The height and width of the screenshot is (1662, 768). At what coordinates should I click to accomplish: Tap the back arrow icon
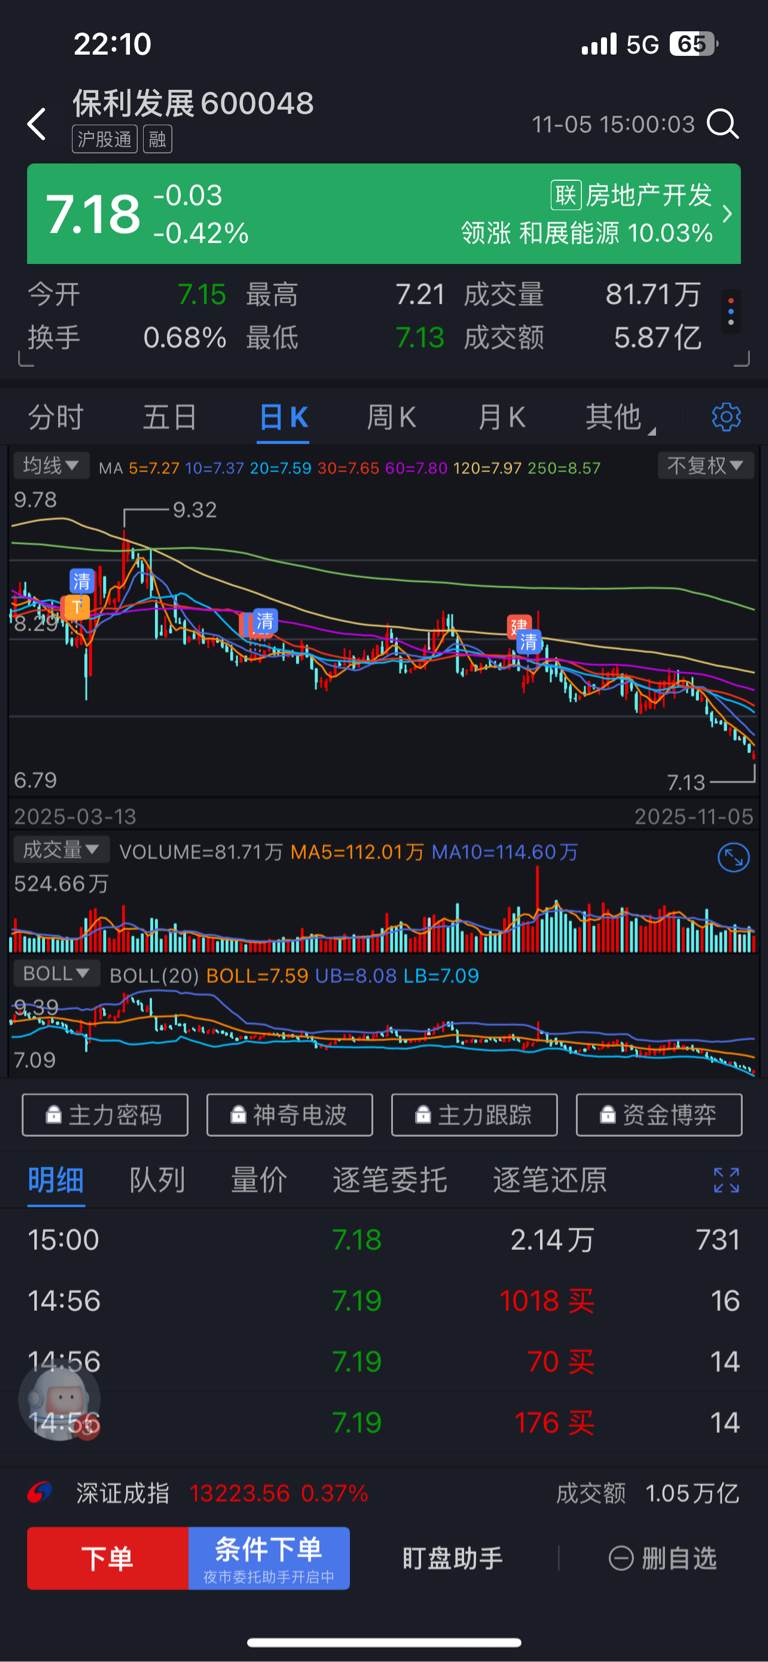pos(37,124)
